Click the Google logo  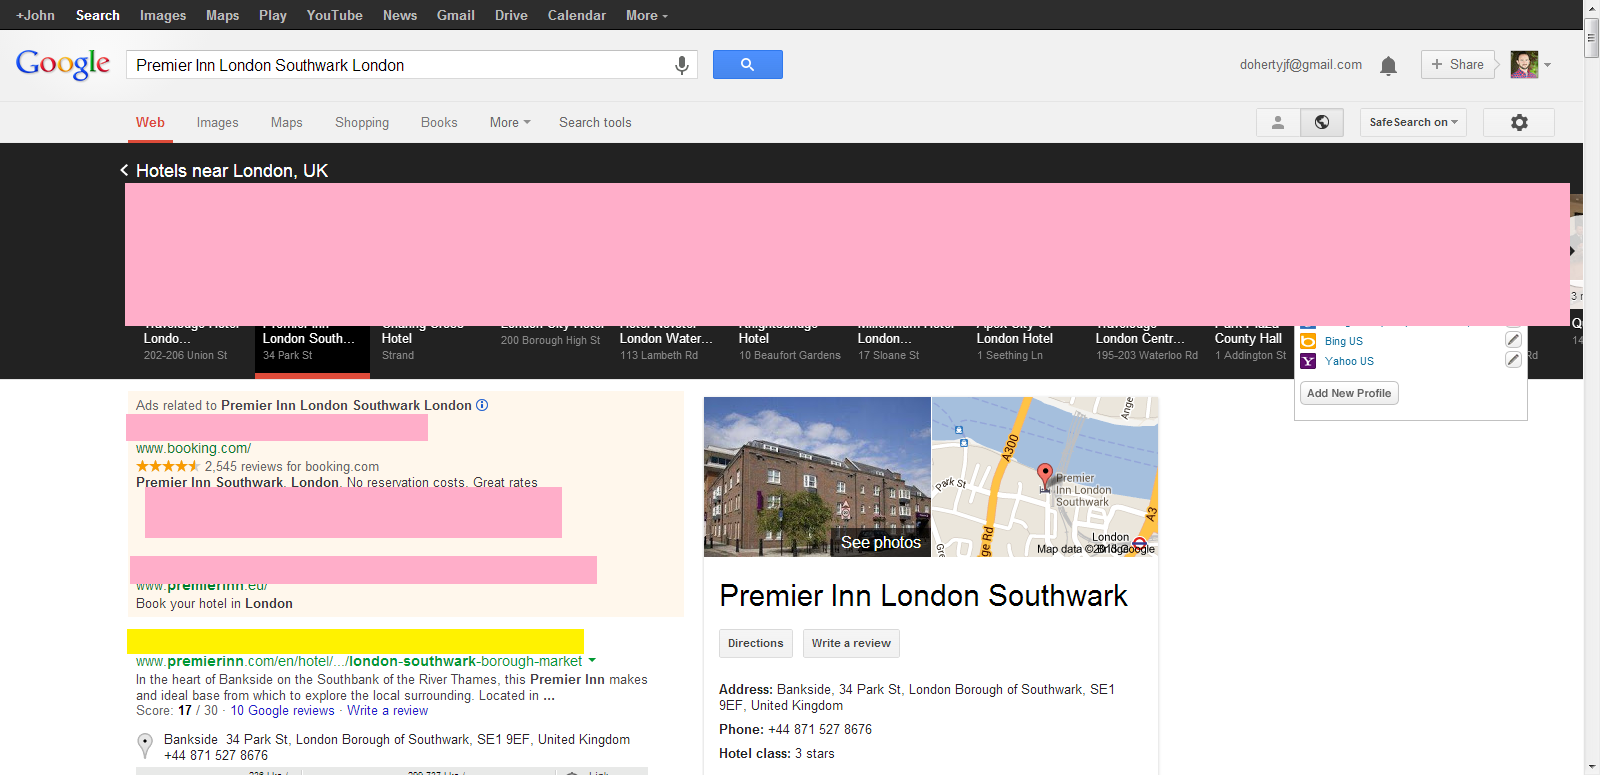click(x=63, y=64)
